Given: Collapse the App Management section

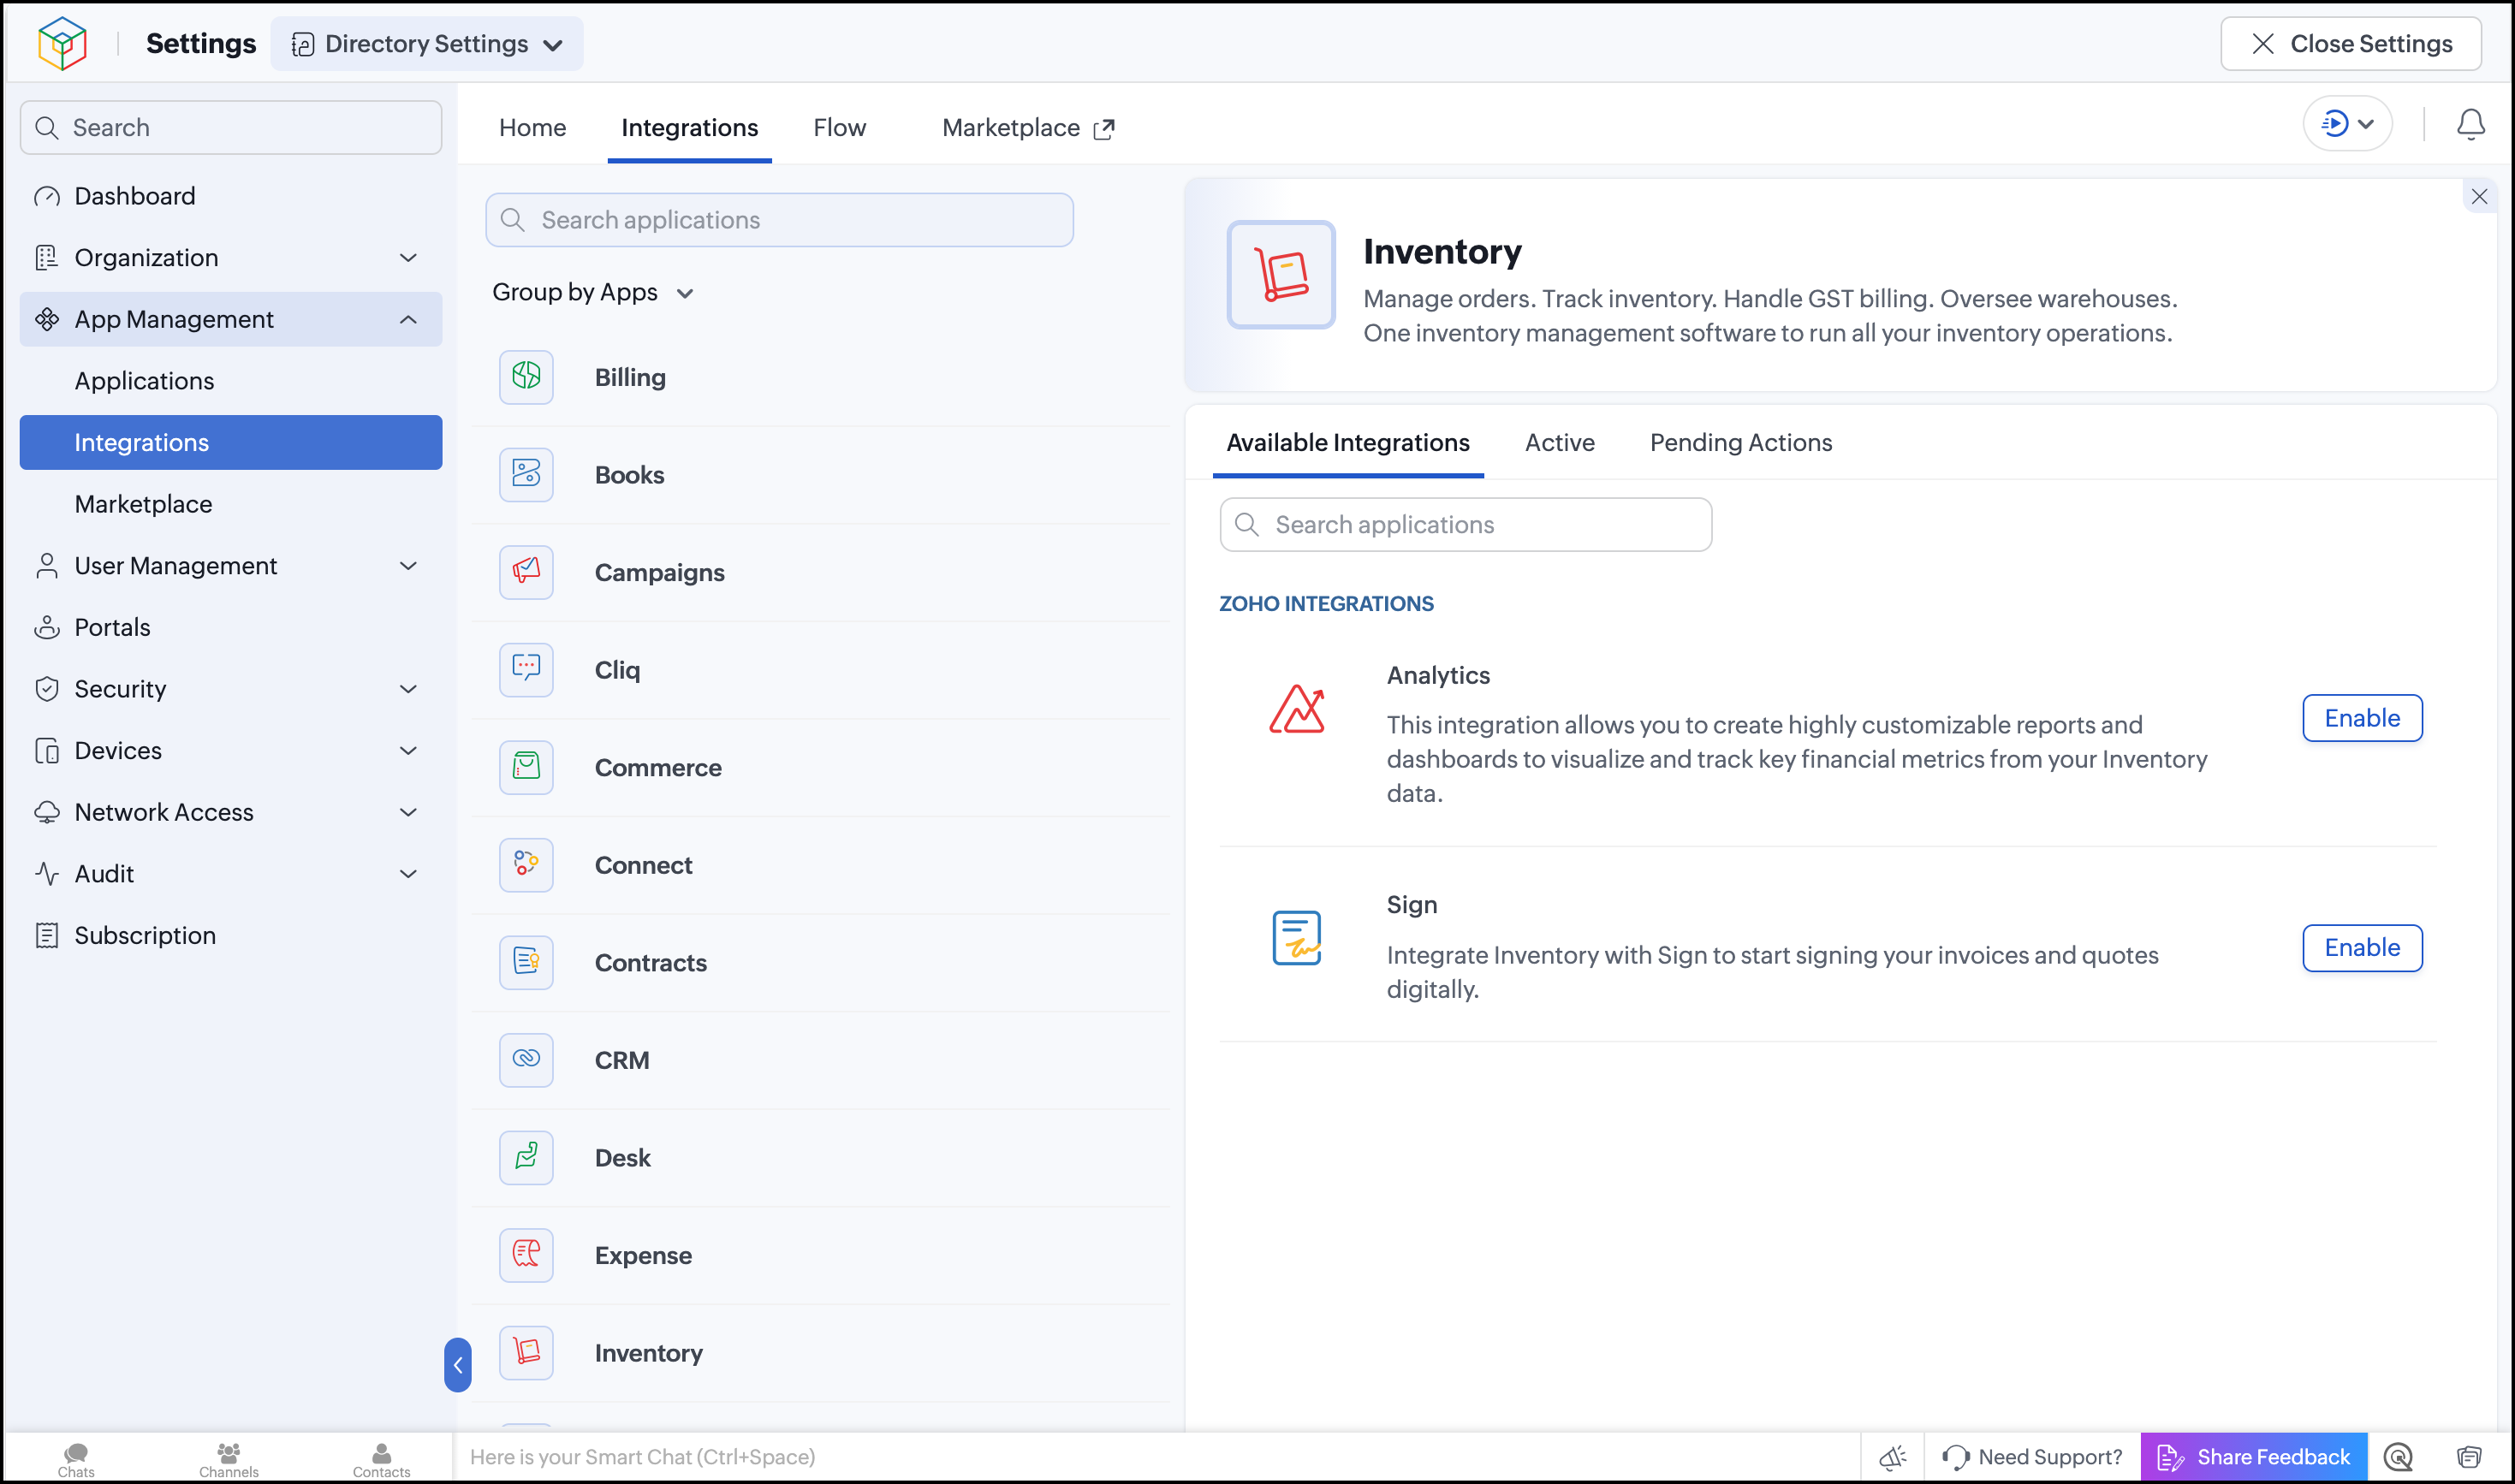Looking at the screenshot, I should click(x=408, y=319).
